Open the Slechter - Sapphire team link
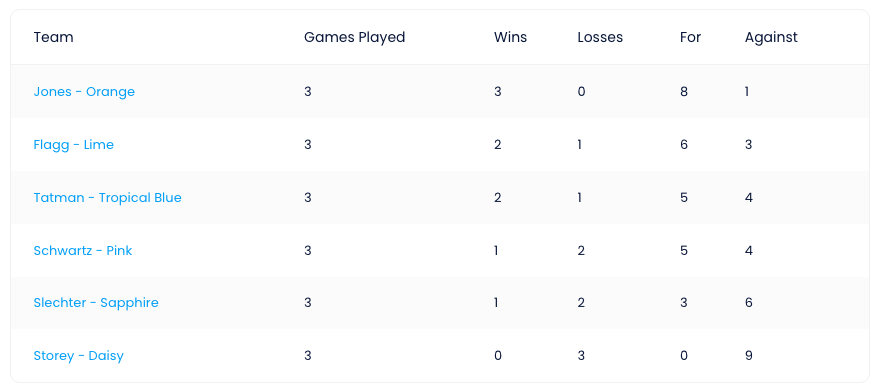Viewport: 882px width, 392px height. [96, 303]
